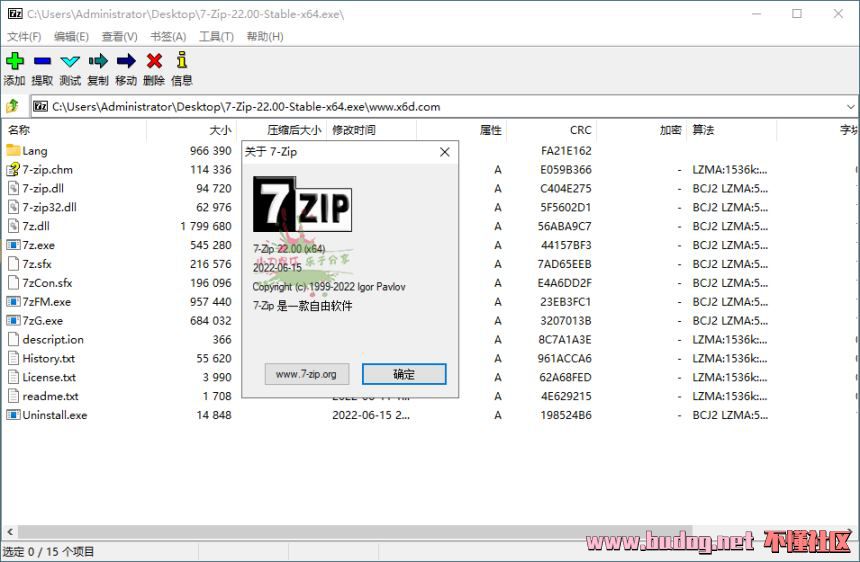860x562 pixels.
Task: Click the Test (测试) toolbar icon
Action: pyautogui.click(x=70, y=62)
